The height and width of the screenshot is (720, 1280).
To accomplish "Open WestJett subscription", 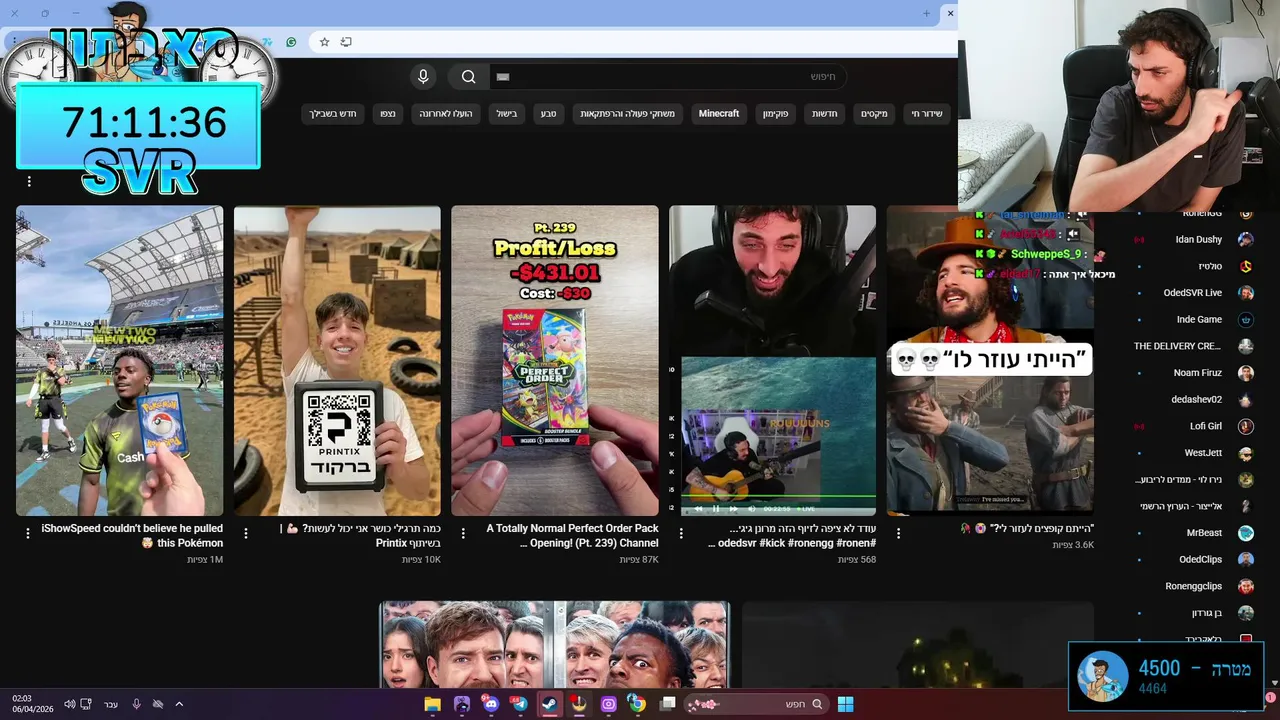I will click(x=1203, y=453).
